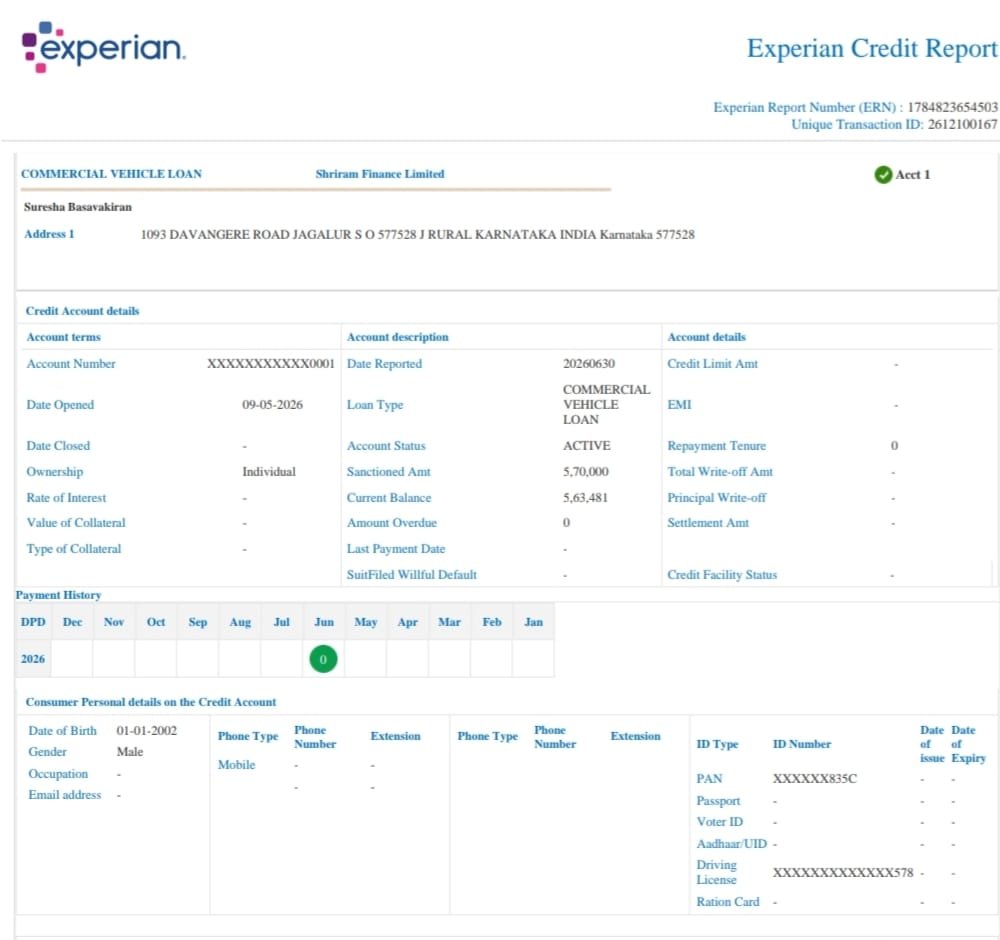Click Gender value Male
Screen dimensions: 1000x940
(129, 752)
